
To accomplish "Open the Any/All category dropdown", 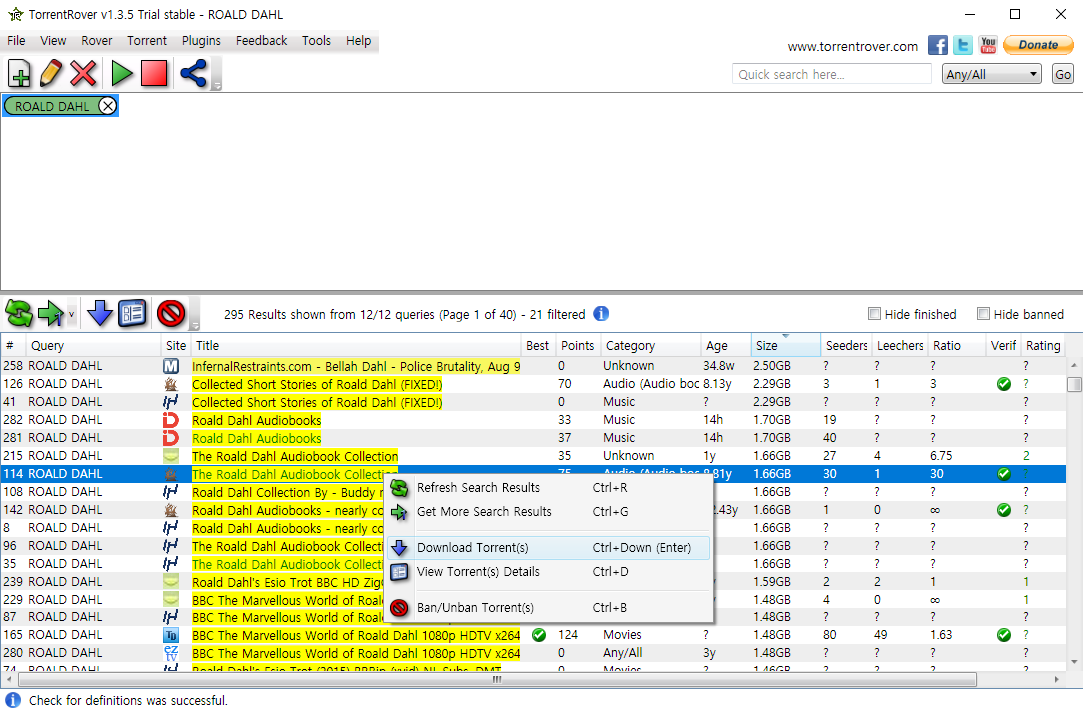I will click(x=991, y=74).
